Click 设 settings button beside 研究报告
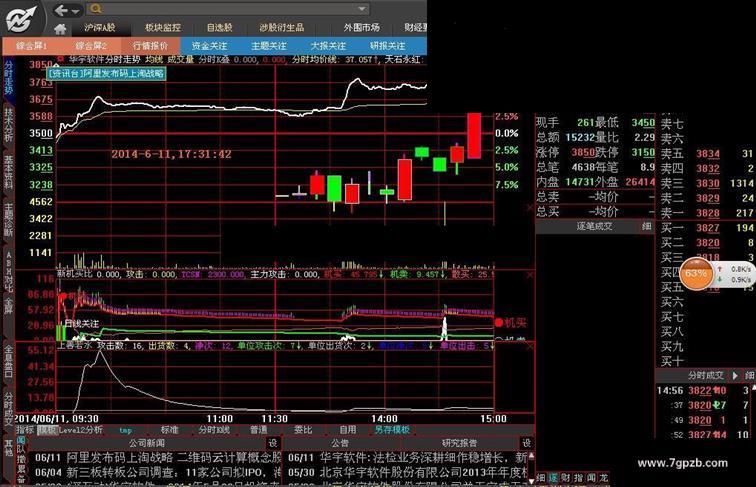 click(x=527, y=443)
